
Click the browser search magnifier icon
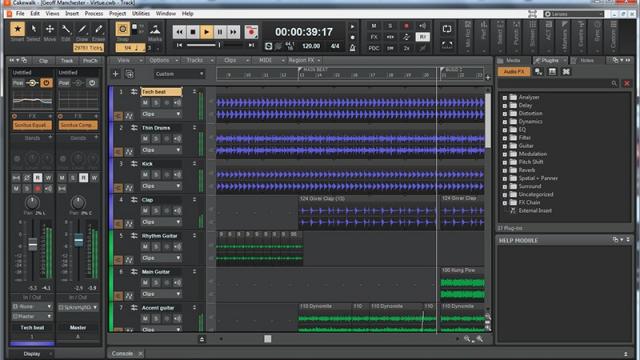614,84
